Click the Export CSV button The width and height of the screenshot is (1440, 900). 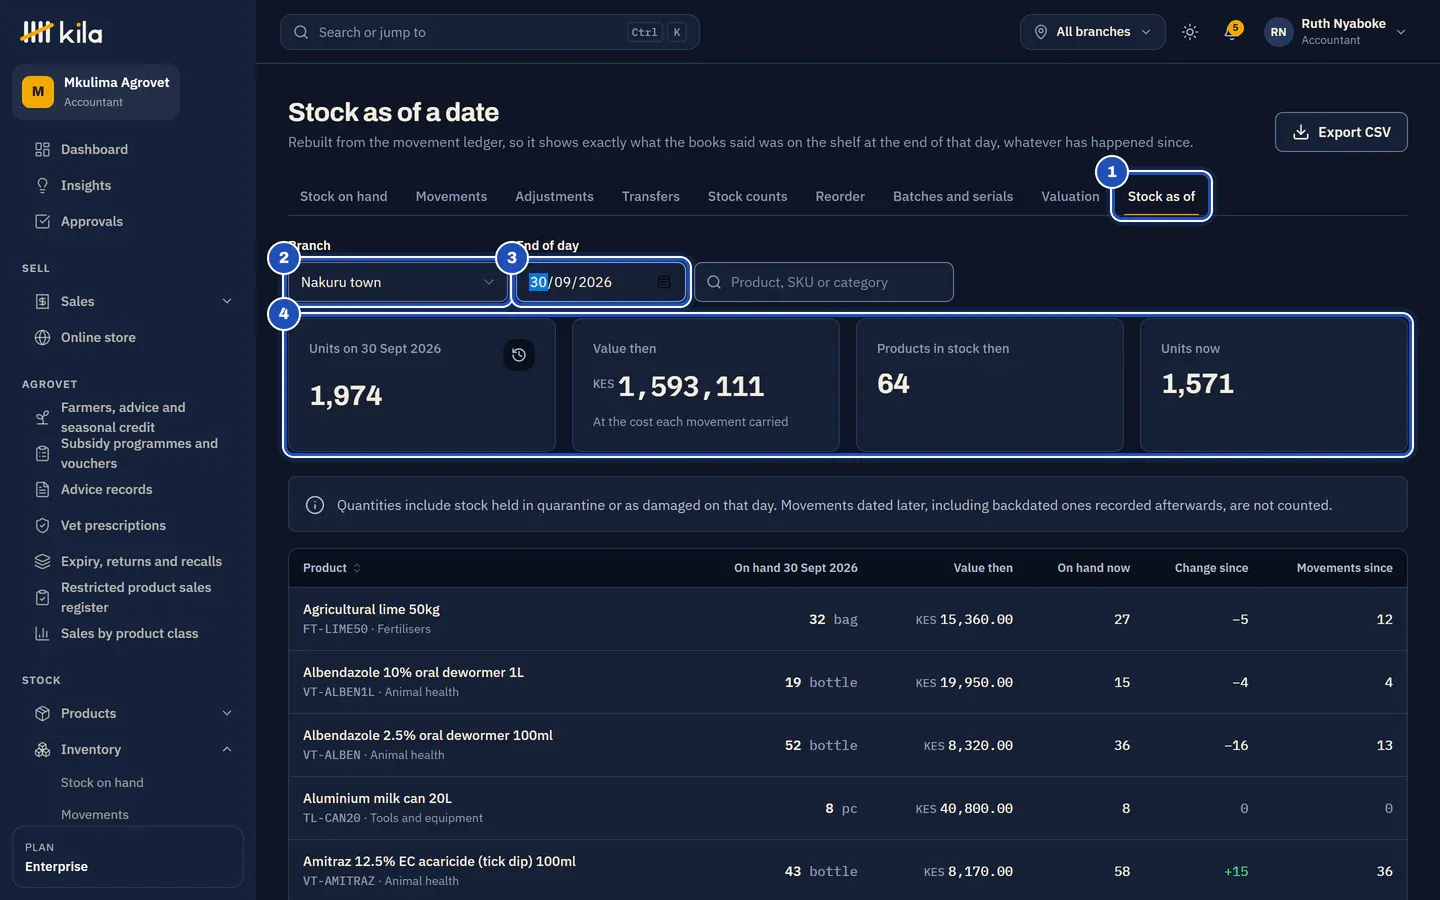click(1341, 132)
